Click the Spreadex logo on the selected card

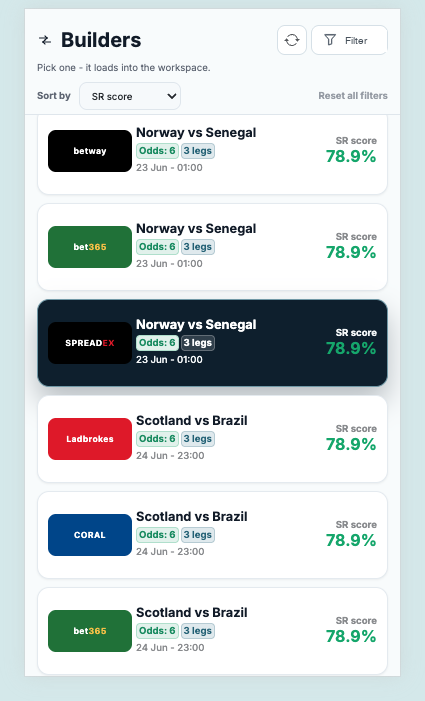90,343
